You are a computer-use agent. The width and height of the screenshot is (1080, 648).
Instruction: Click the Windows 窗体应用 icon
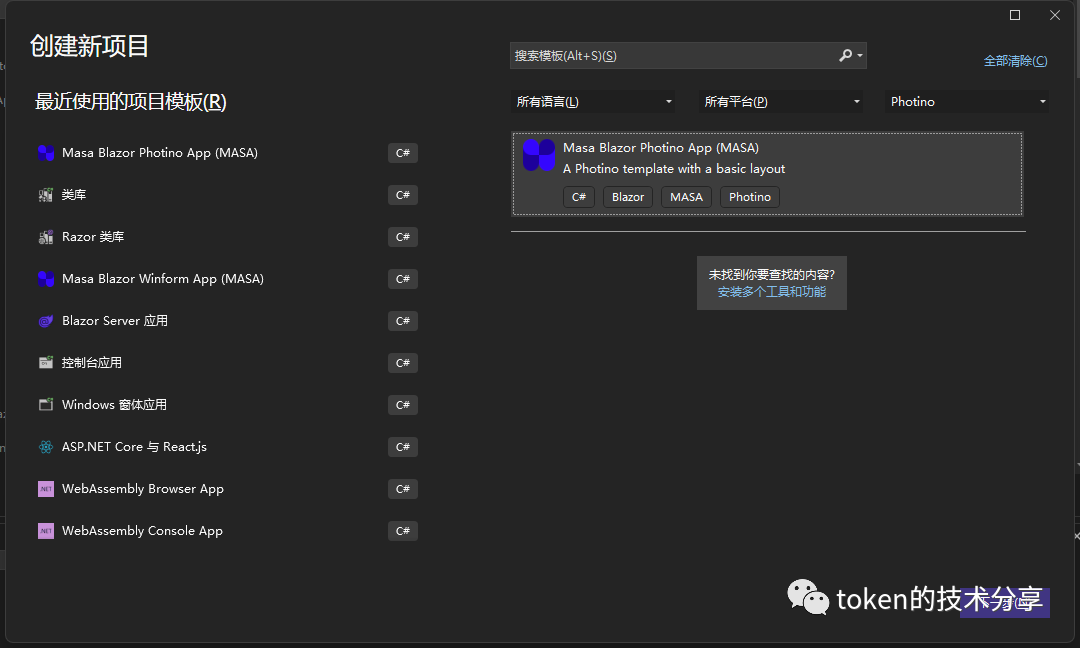tap(45, 405)
